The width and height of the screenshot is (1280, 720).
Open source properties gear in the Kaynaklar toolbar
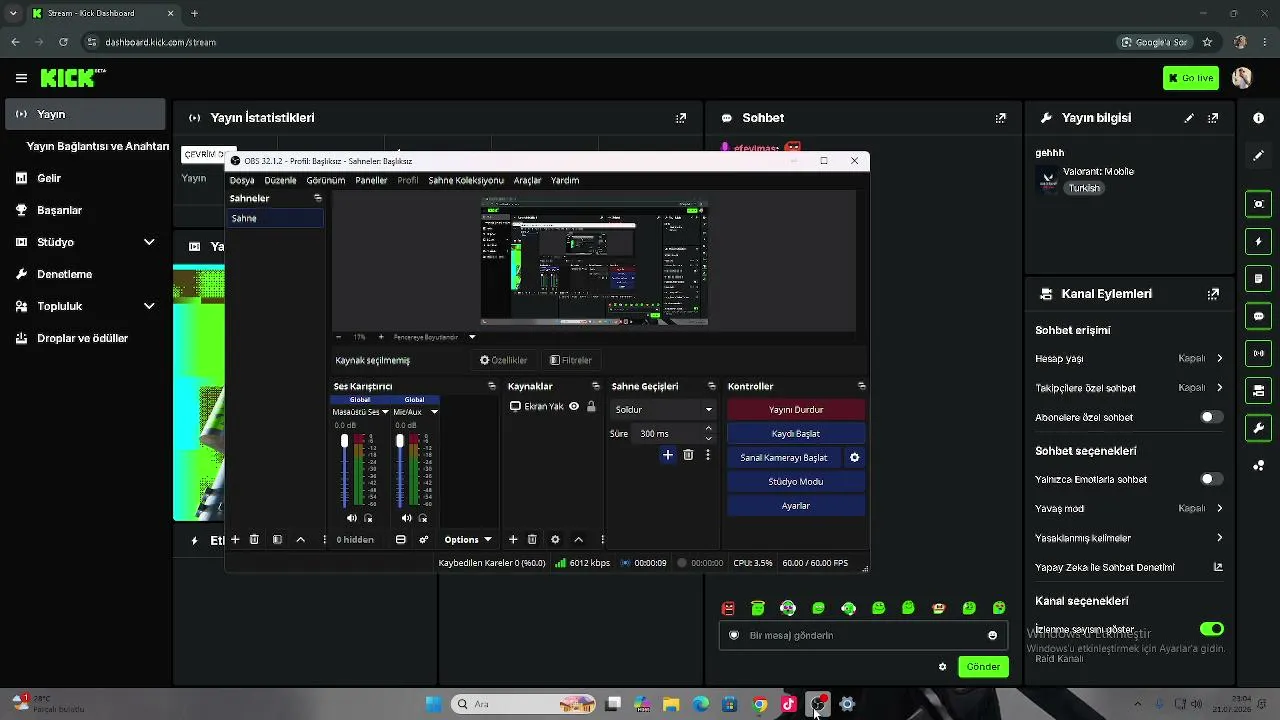pyautogui.click(x=555, y=539)
